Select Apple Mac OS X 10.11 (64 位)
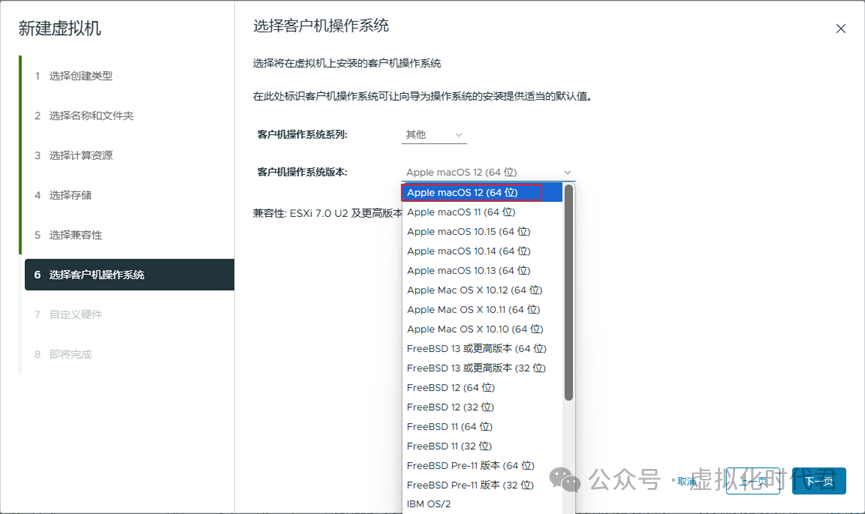 pos(482,309)
